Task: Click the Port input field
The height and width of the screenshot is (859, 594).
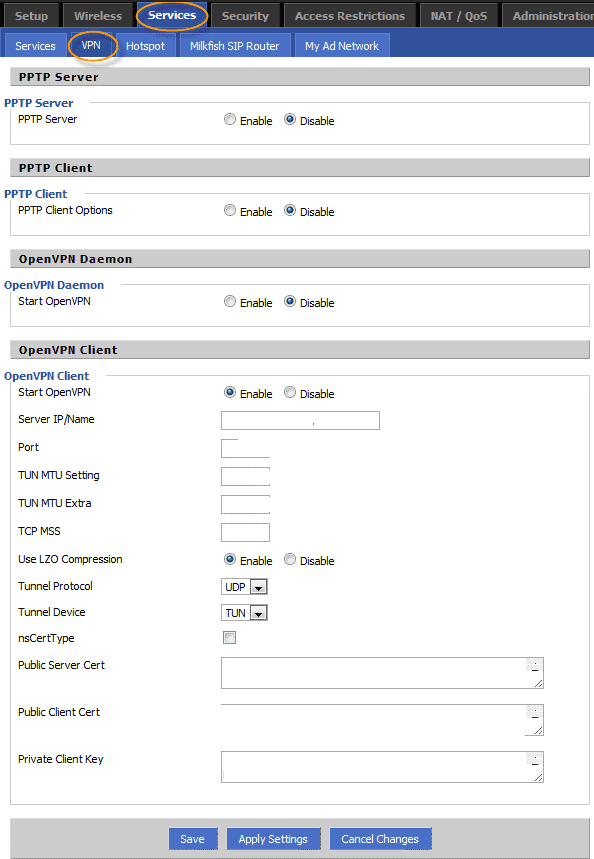Action: [245, 448]
